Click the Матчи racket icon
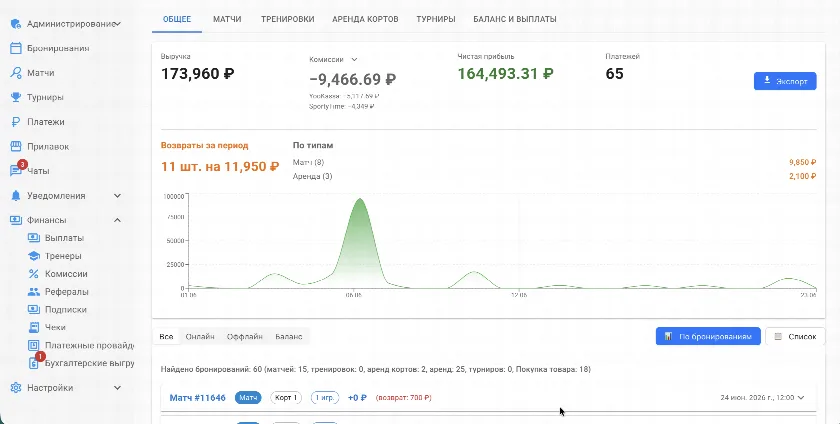The width and height of the screenshot is (840, 424). point(16,73)
